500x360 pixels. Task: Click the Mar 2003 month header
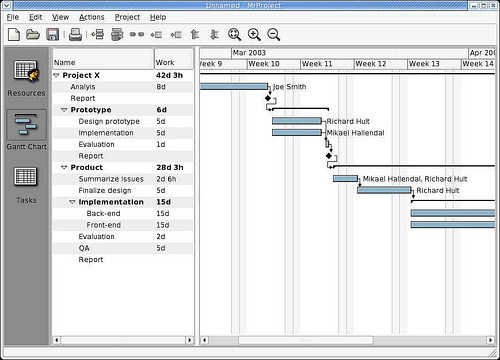(x=350, y=53)
